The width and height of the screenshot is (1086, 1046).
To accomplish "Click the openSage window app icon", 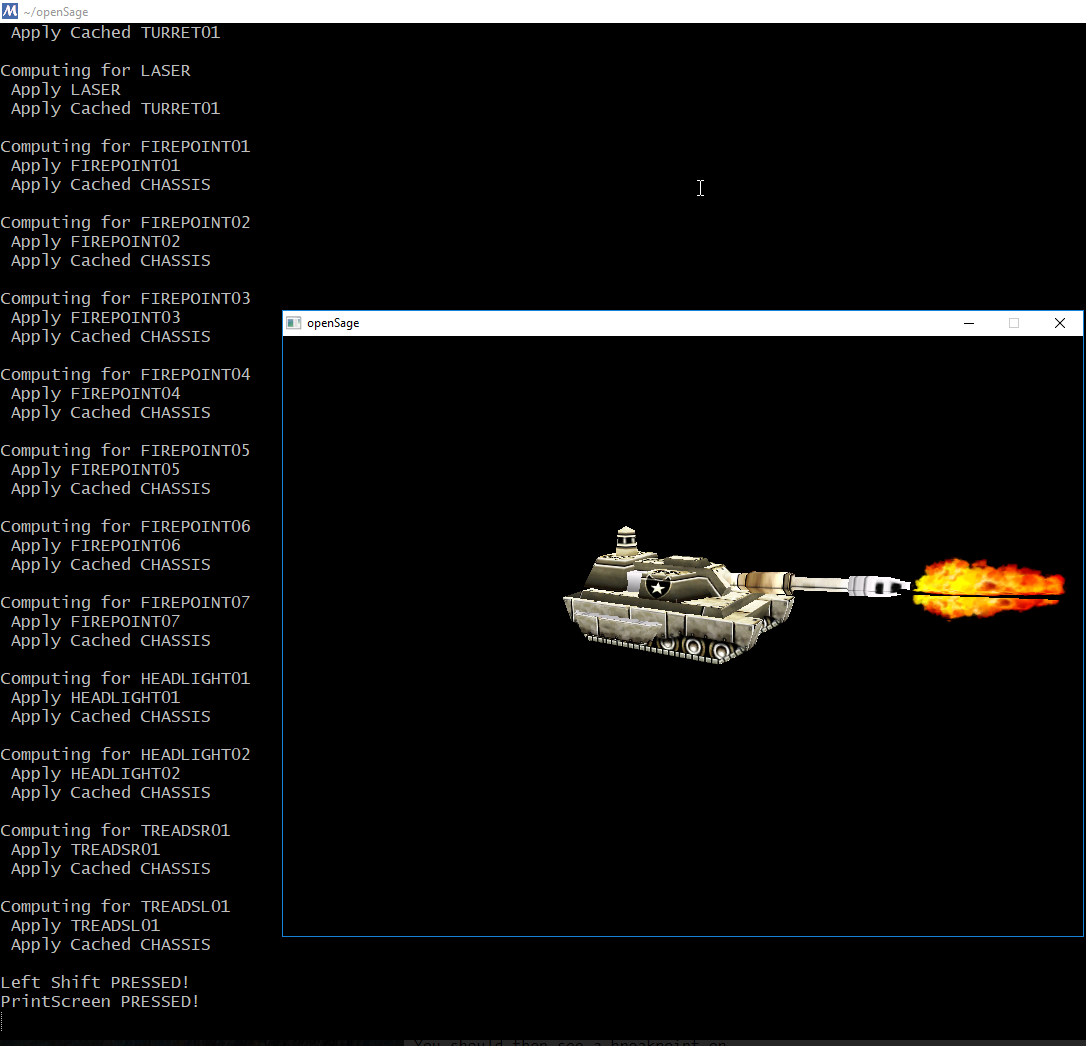I will tap(294, 323).
